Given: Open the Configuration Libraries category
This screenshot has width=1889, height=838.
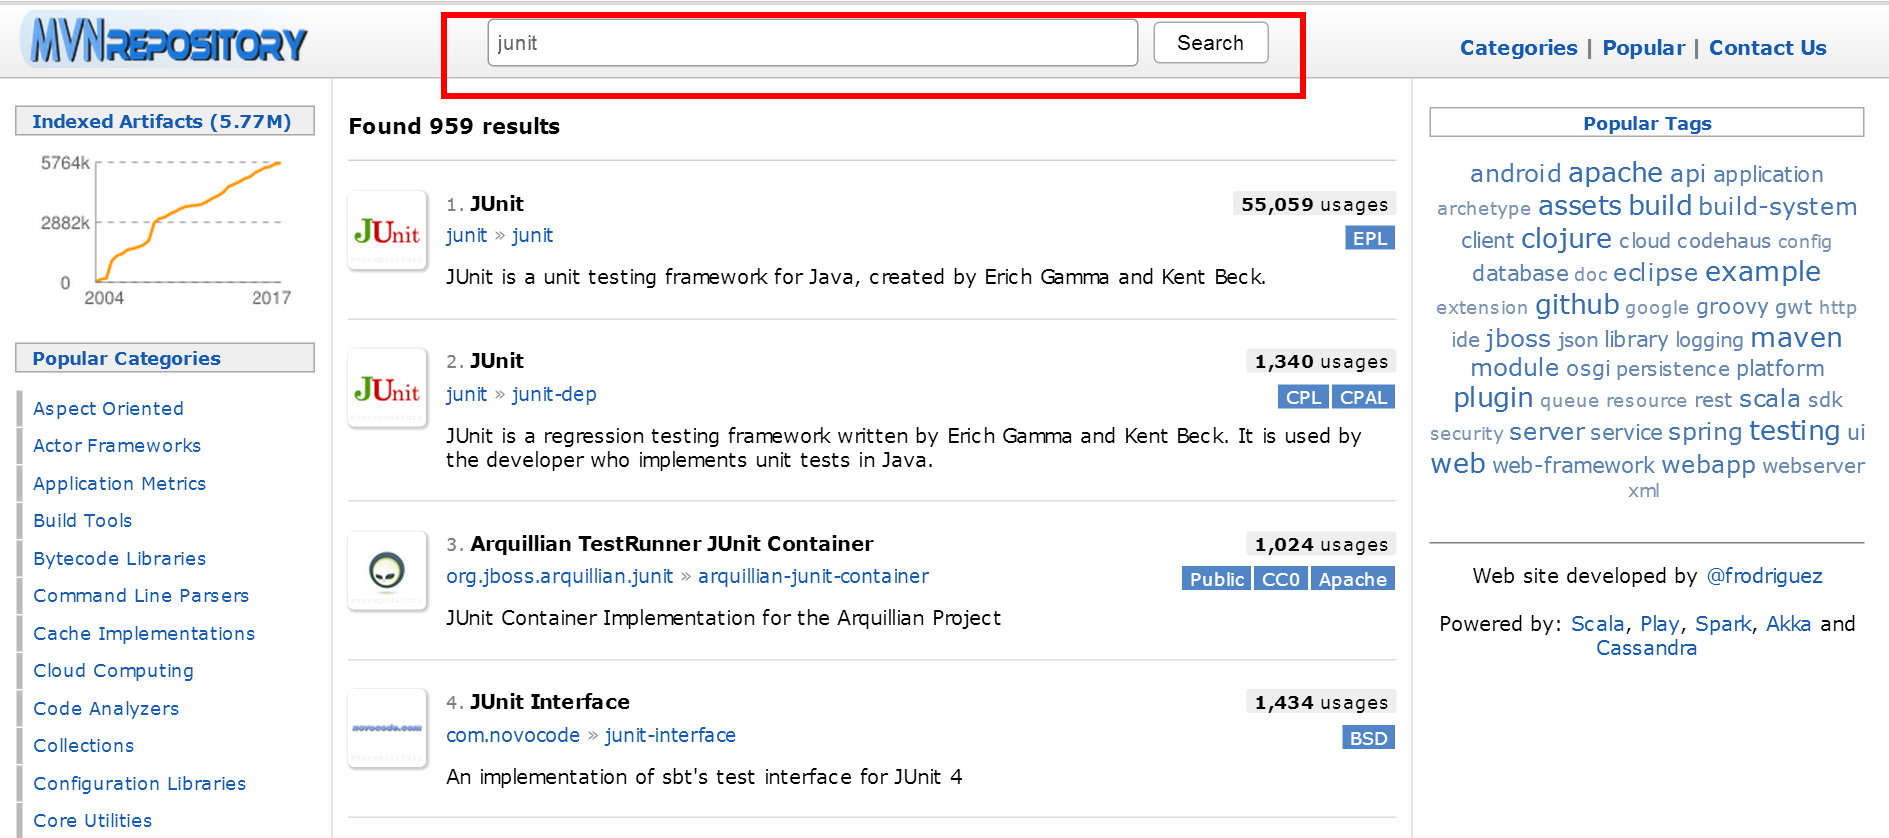Looking at the screenshot, I should click(139, 783).
